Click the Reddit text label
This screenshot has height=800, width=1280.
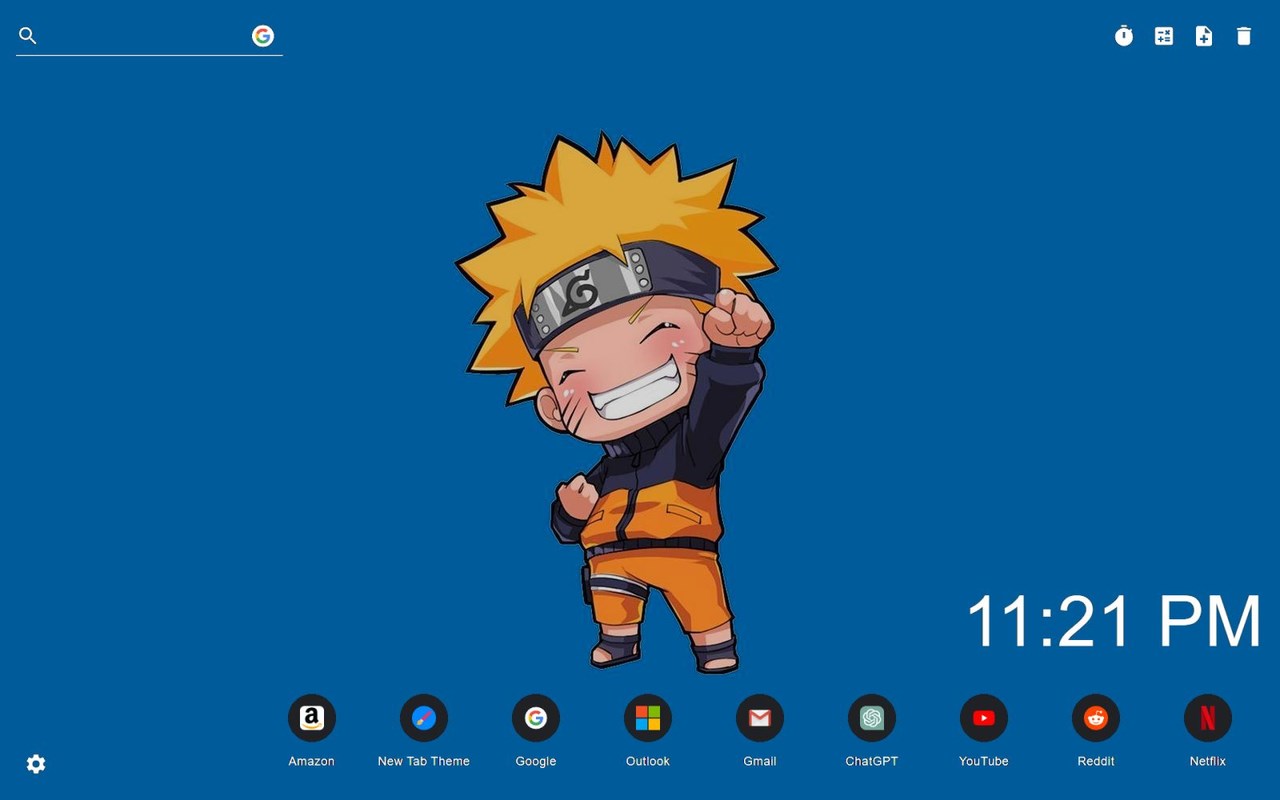coord(1096,761)
